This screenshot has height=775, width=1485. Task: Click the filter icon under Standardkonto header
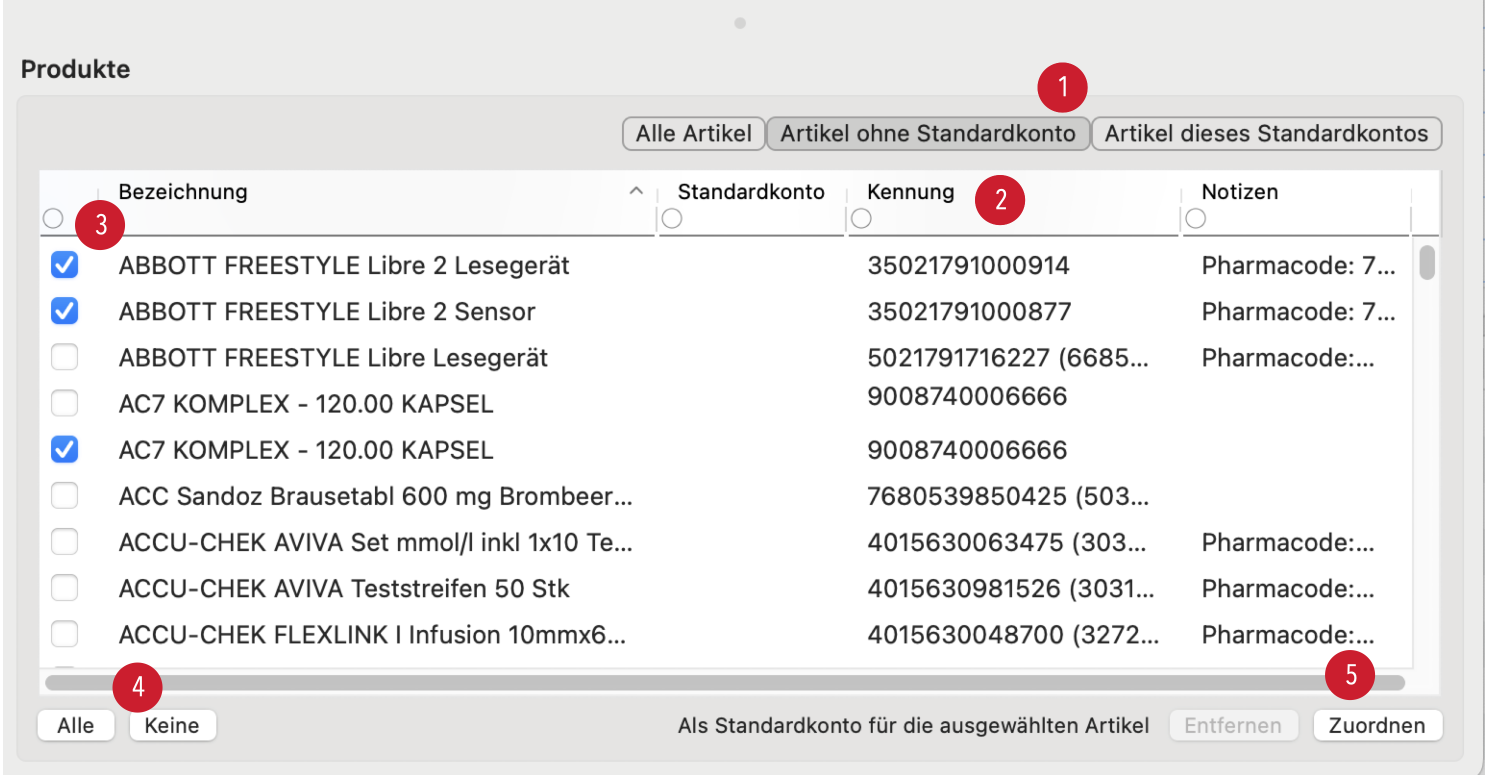click(x=672, y=218)
